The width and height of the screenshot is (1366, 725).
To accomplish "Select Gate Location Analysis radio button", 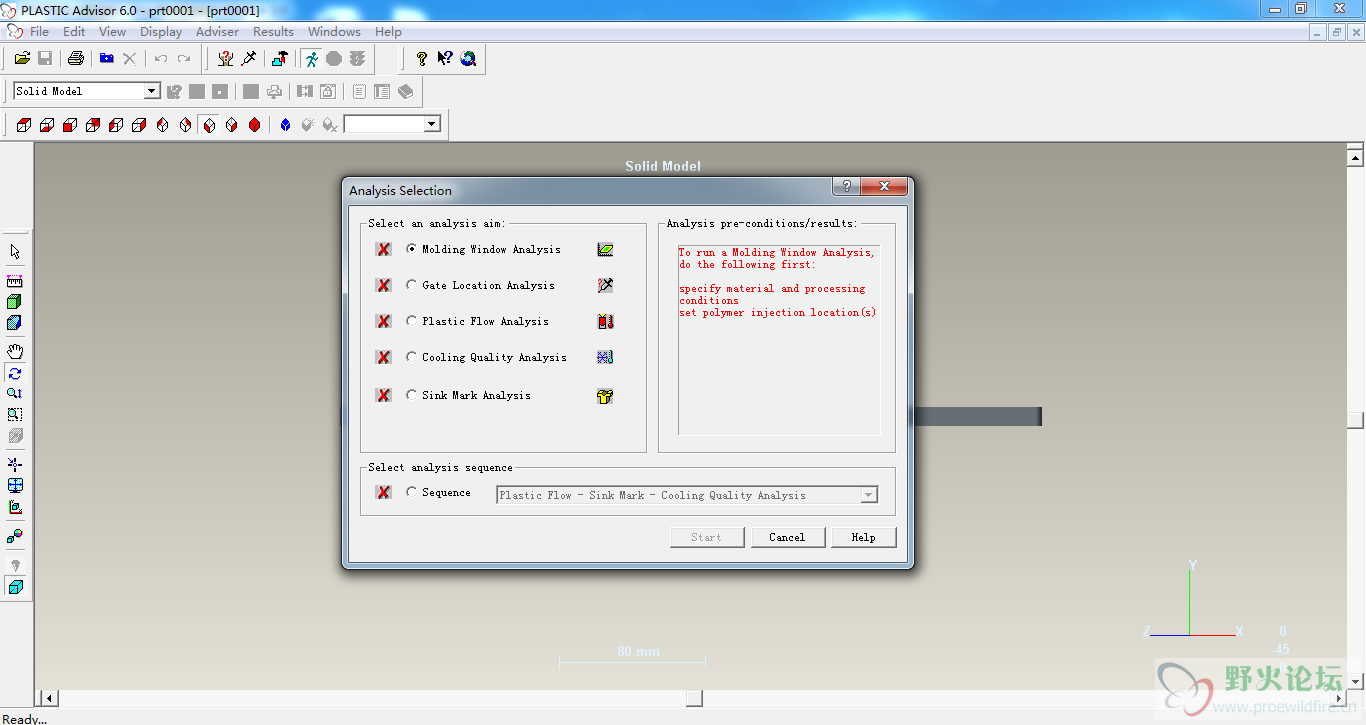I will (411, 285).
